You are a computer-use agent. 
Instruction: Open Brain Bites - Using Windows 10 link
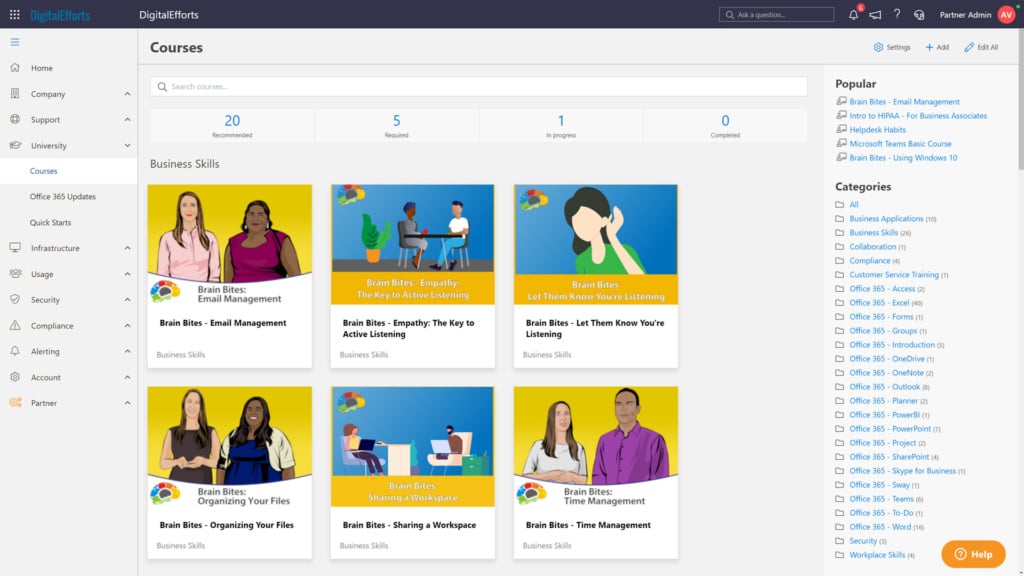click(903, 157)
